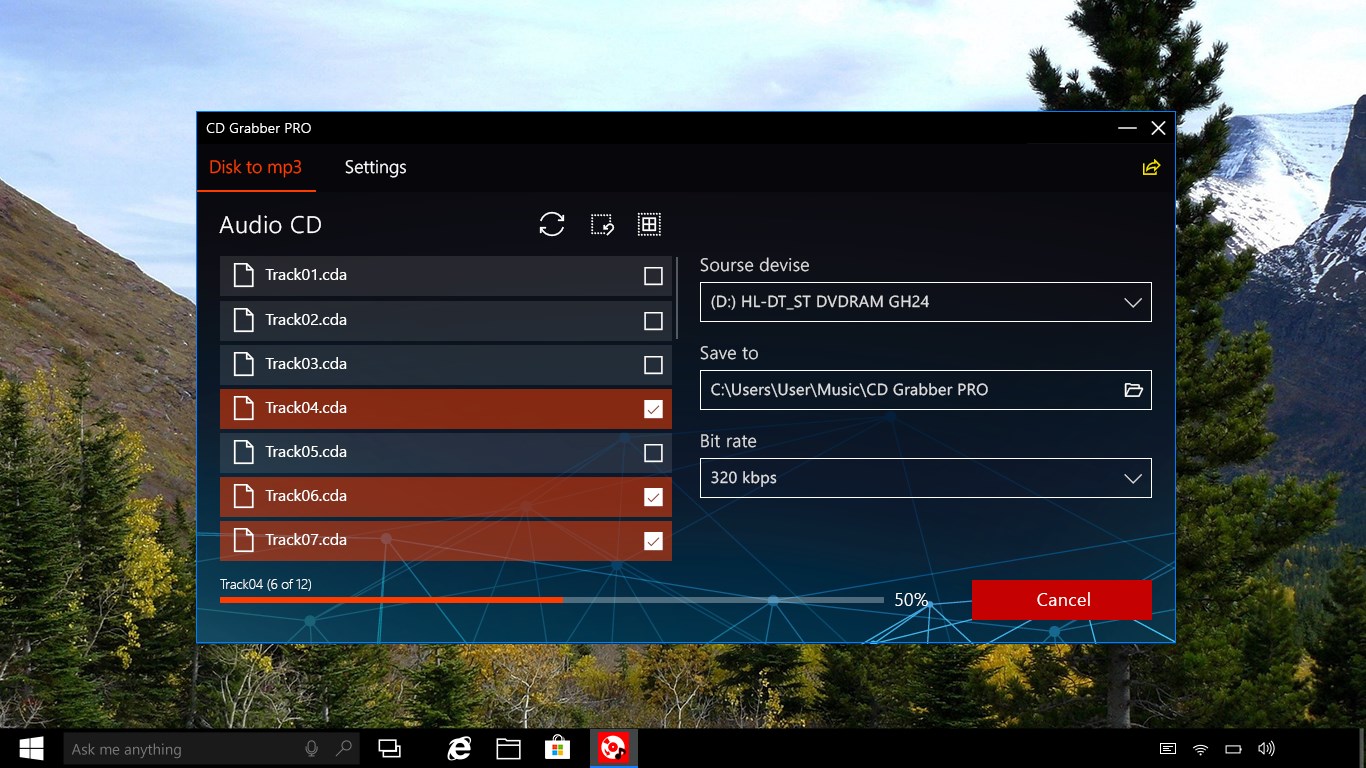The image size is (1366, 768).
Task: Click the track list scrollbar
Action: pyautogui.click(x=677, y=298)
